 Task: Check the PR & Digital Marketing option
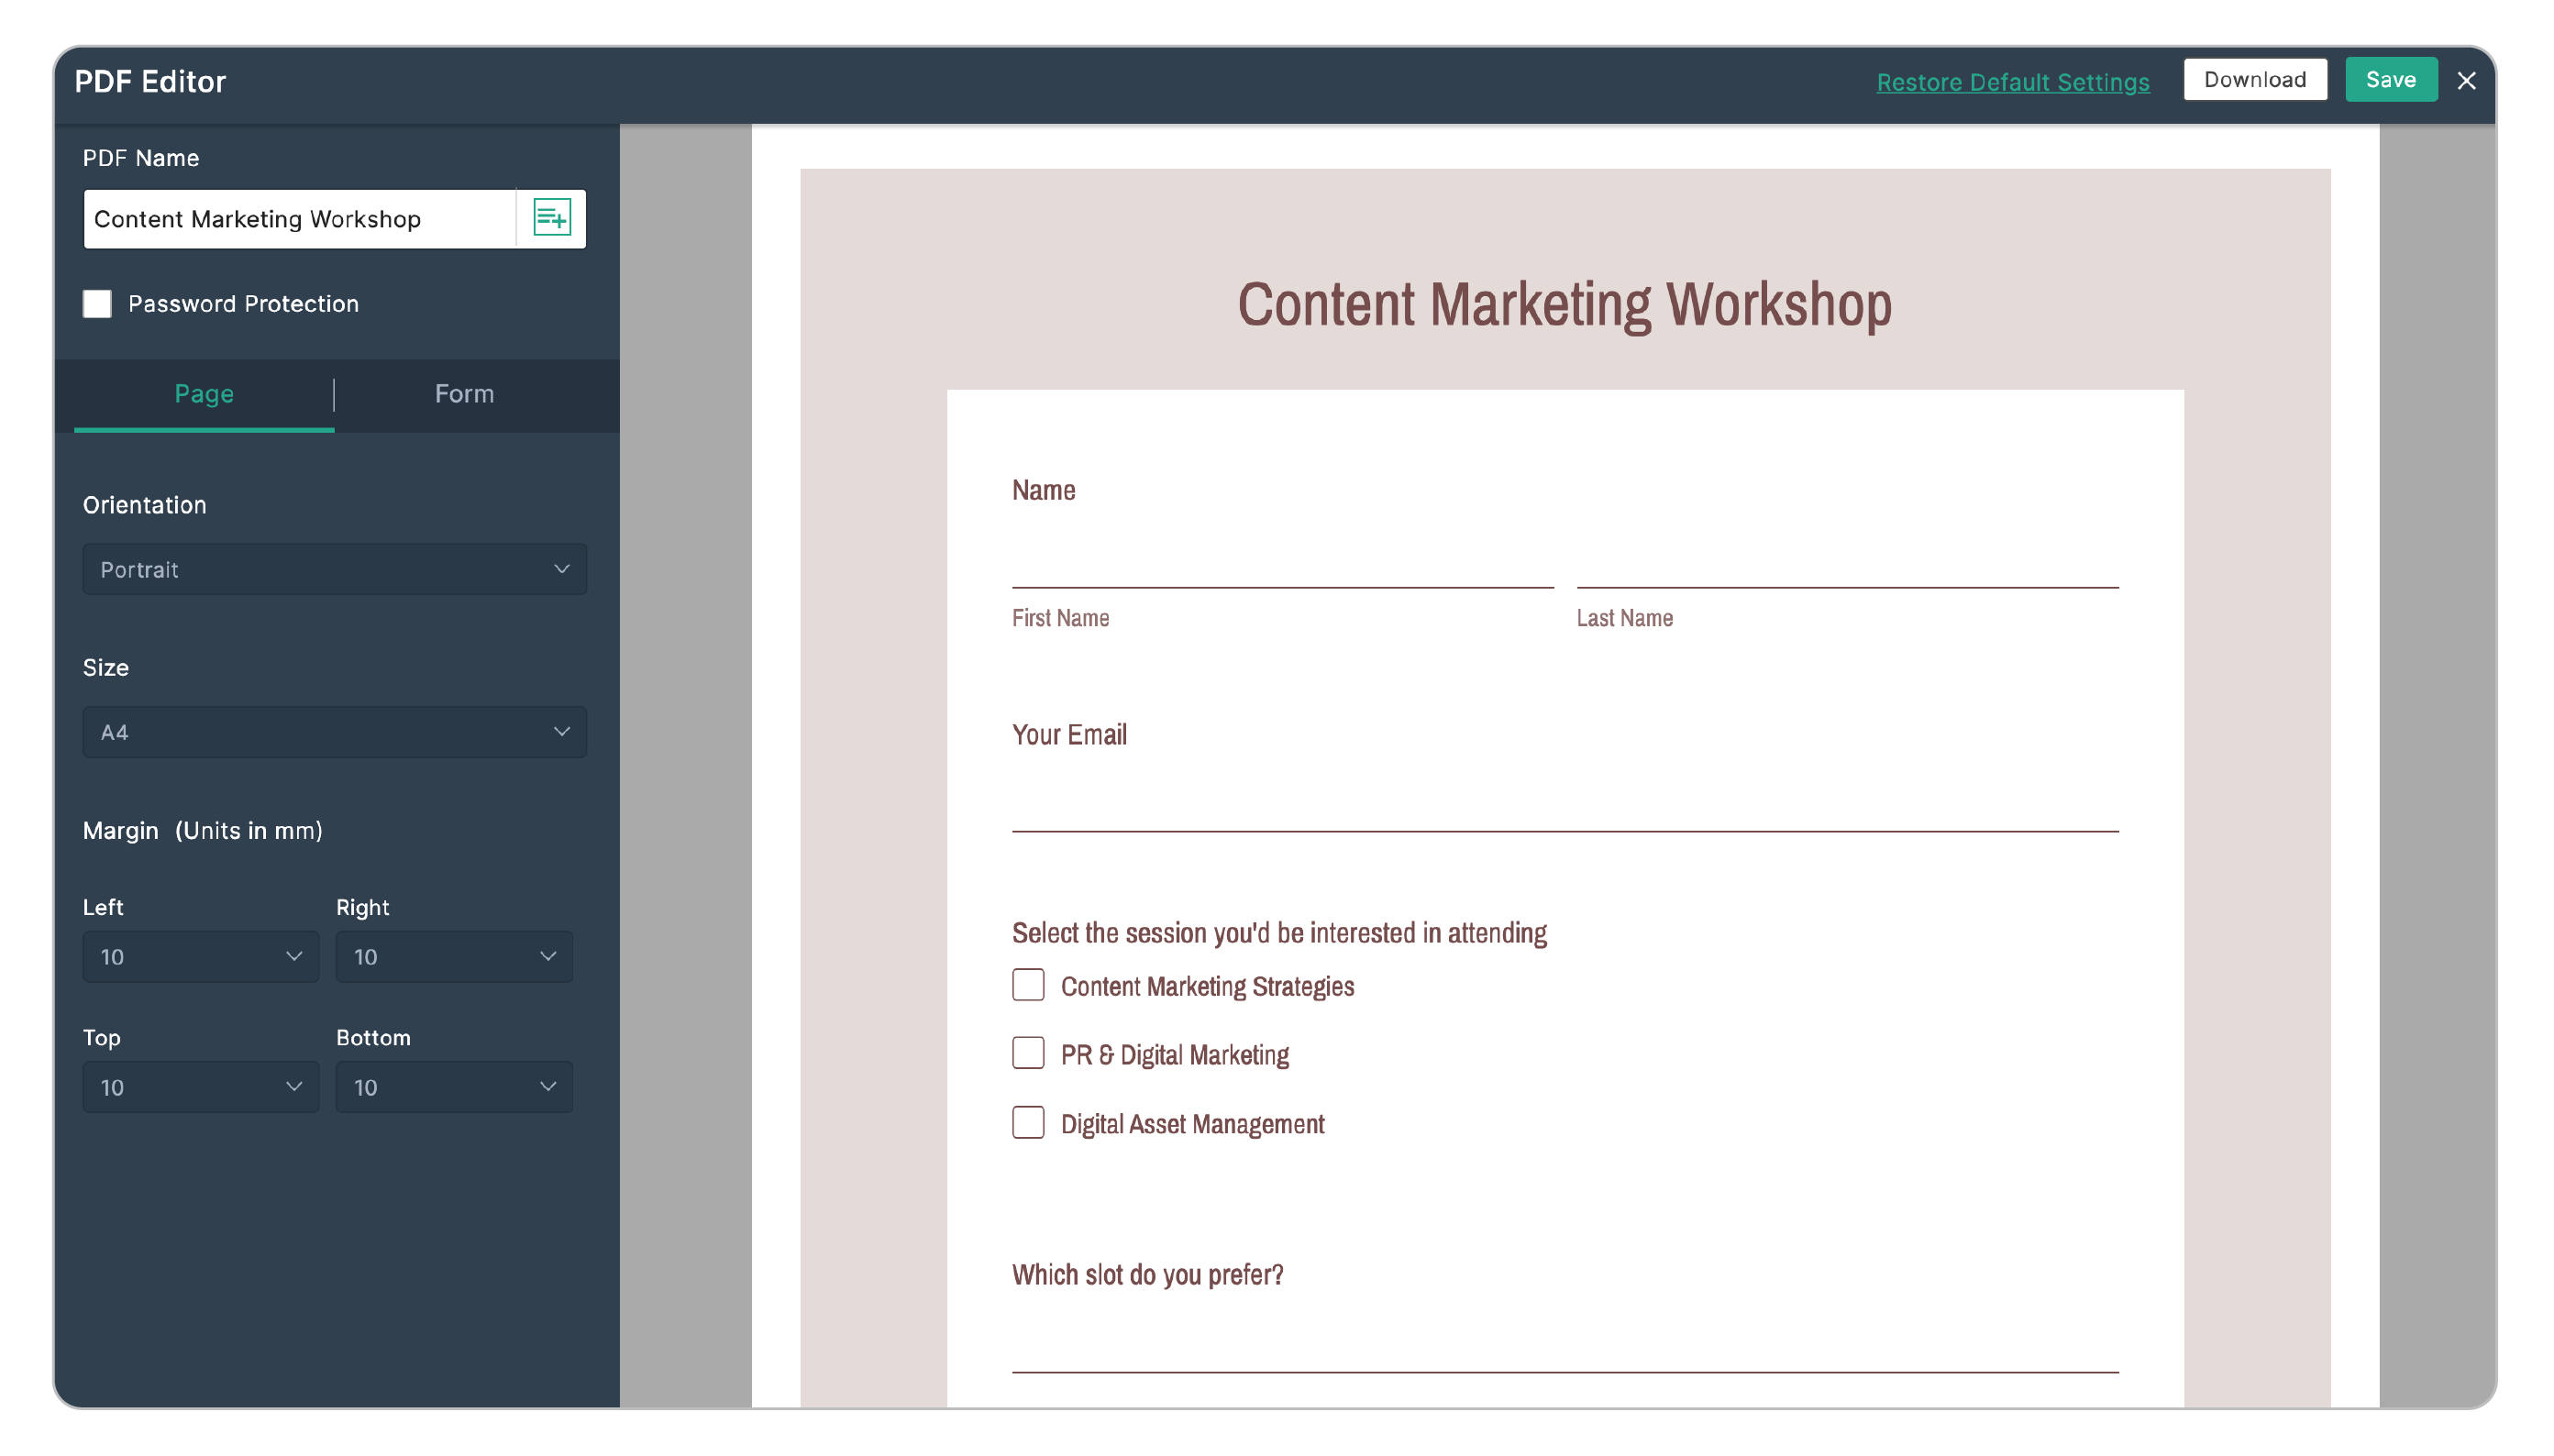coord(1027,1053)
